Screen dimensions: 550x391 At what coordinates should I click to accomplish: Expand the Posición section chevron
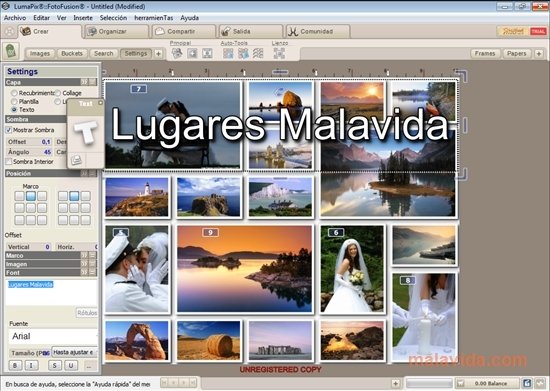coord(84,173)
